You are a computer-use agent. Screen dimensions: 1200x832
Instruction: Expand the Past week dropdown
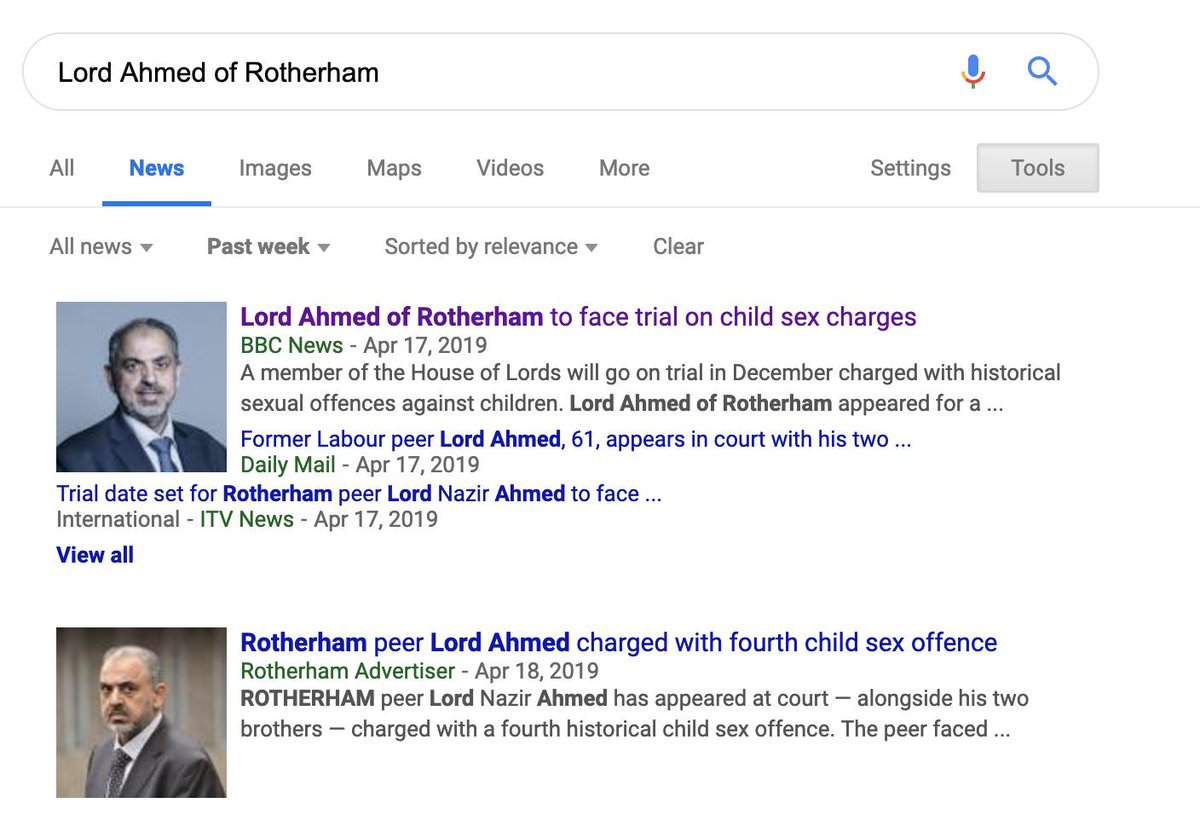(268, 246)
